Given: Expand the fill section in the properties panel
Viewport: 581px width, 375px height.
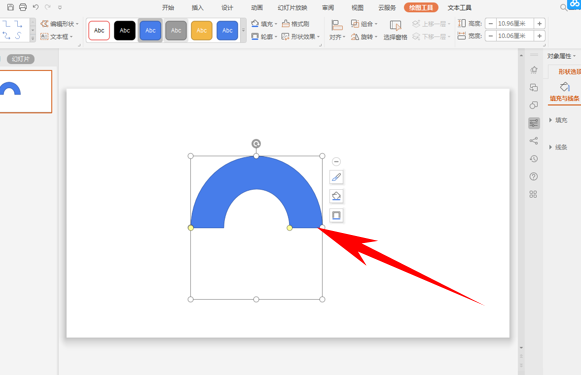Looking at the screenshot, I should 558,120.
